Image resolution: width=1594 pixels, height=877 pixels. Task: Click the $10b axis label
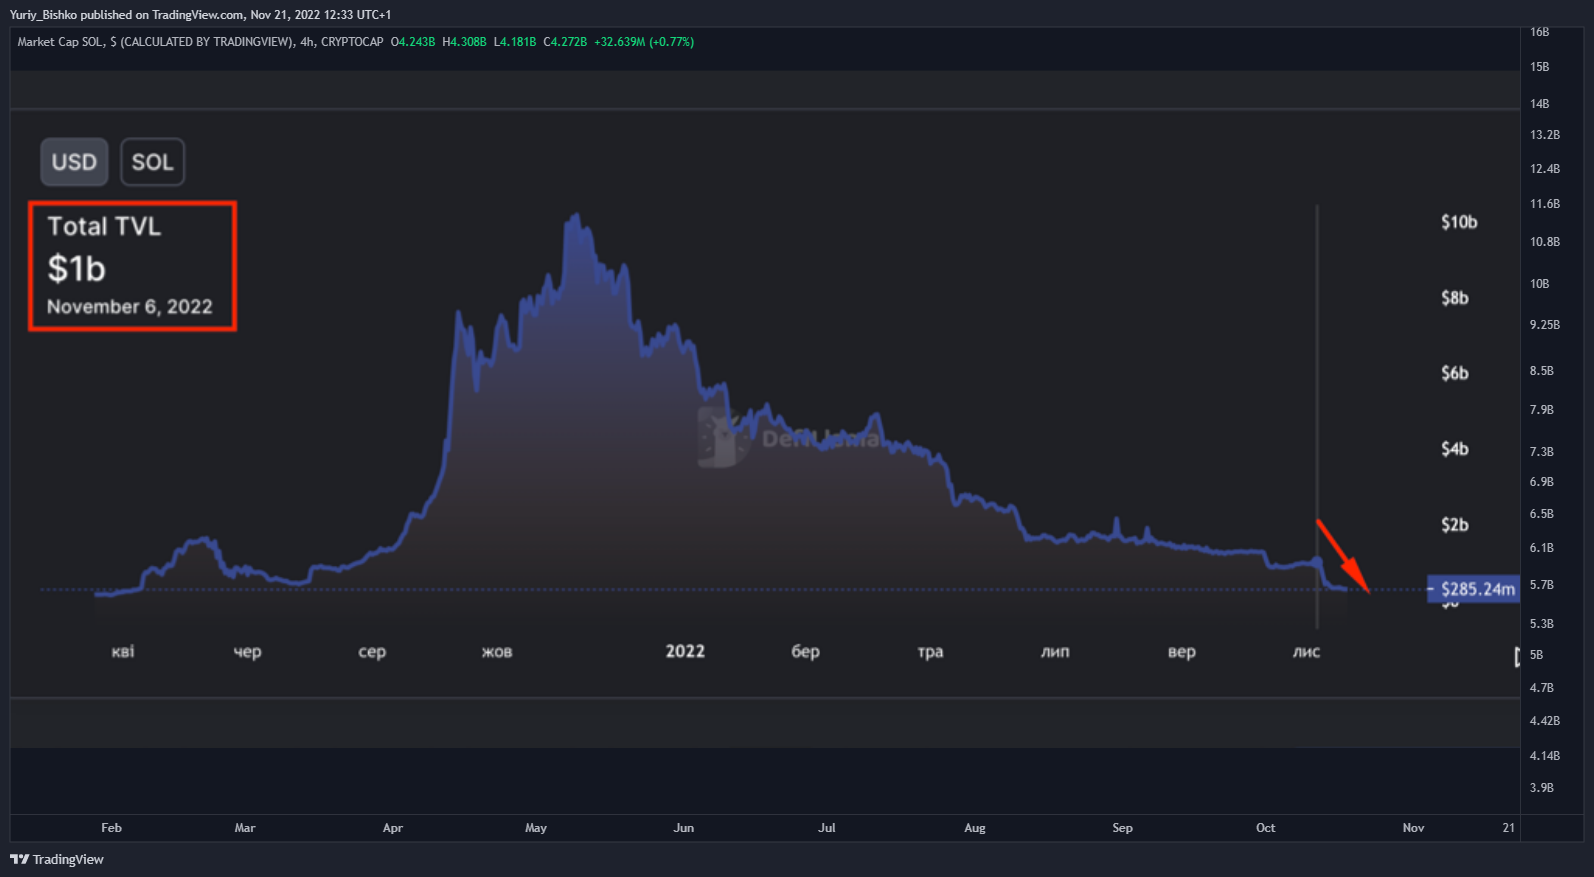[x=1459, y=222]
